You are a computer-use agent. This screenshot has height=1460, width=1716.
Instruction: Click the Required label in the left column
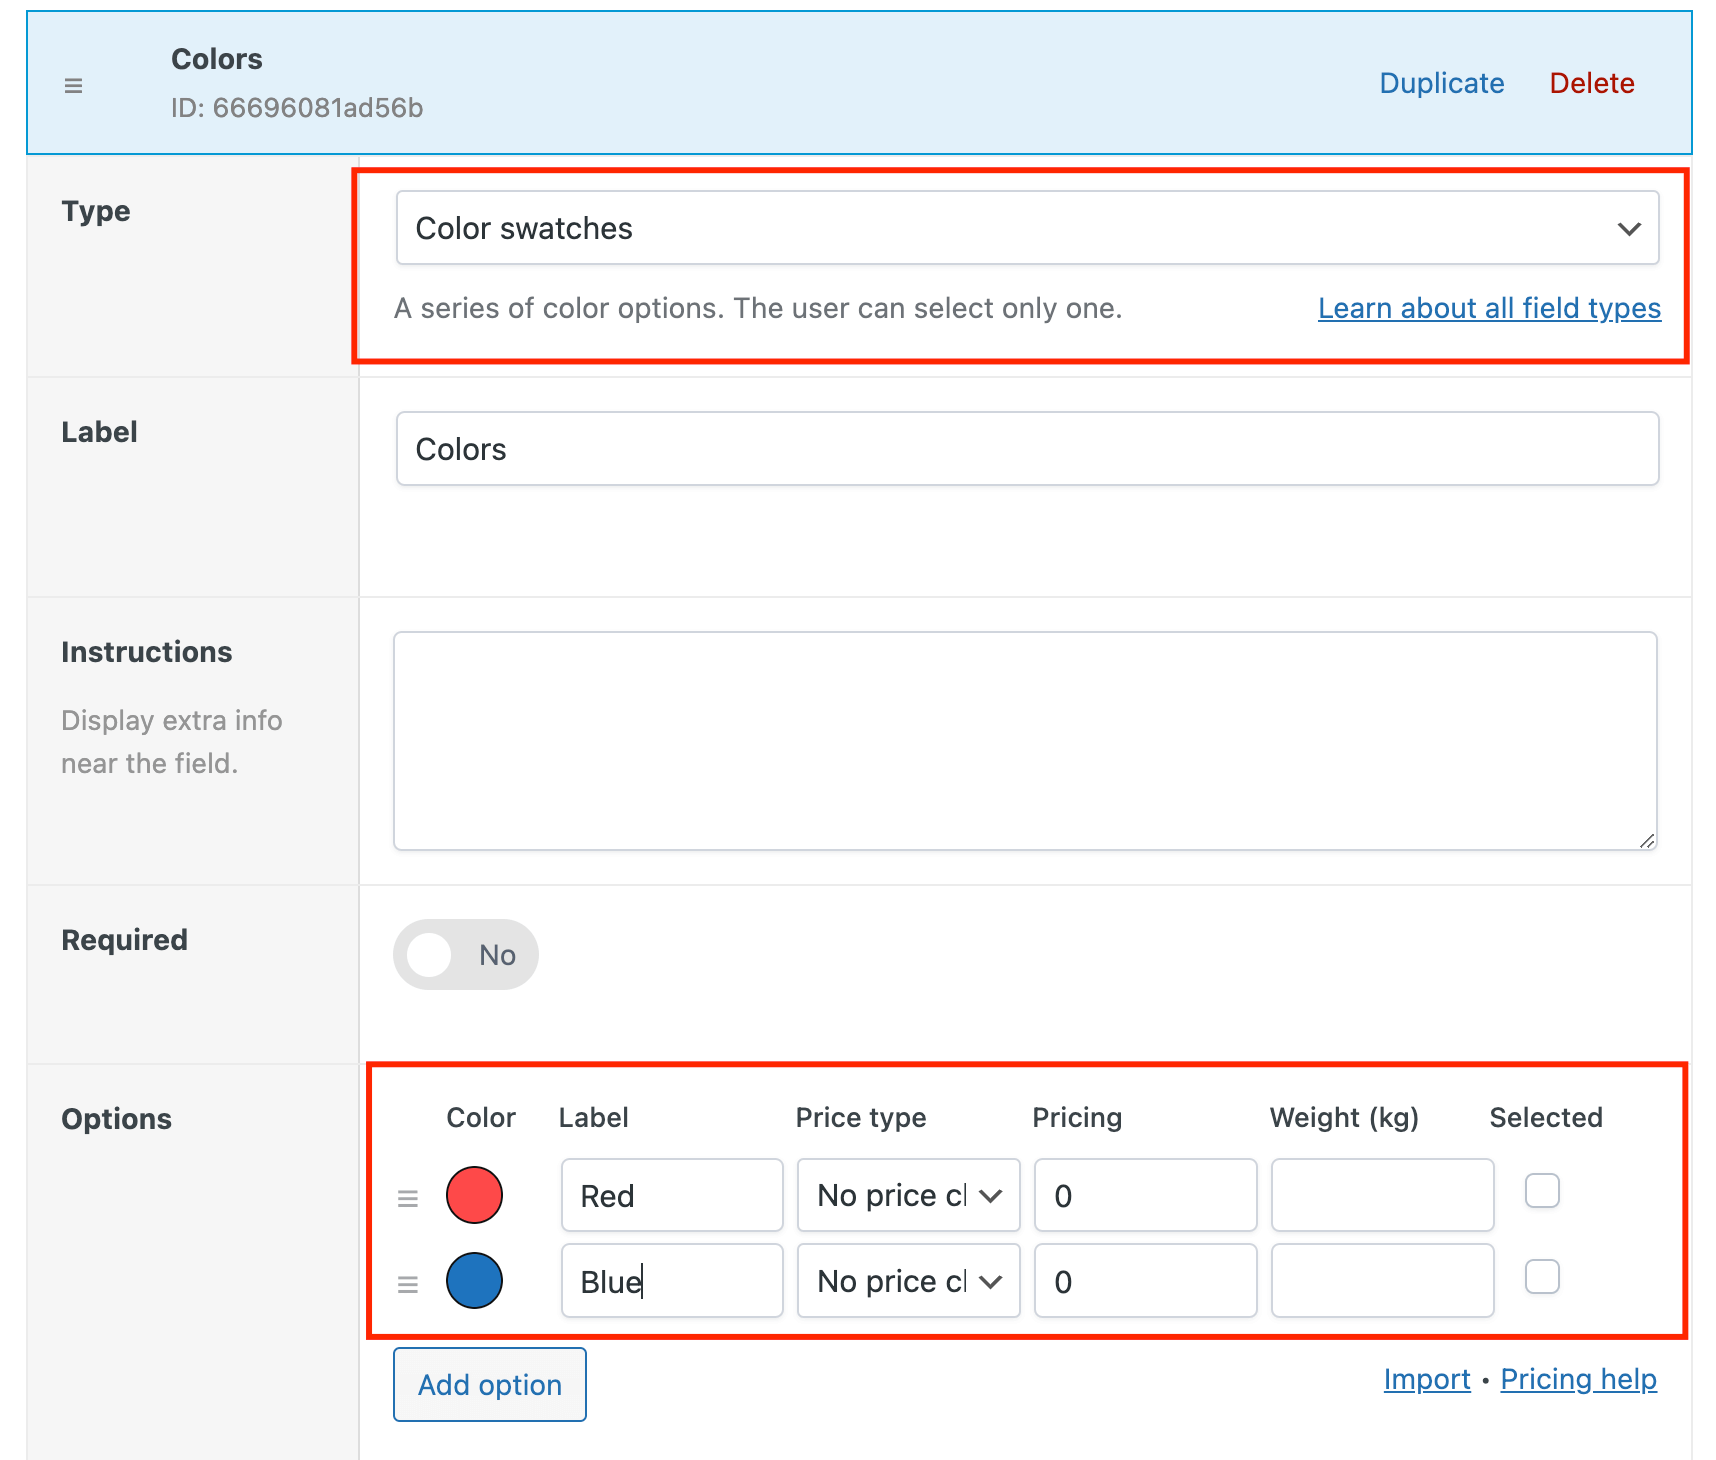(x=124, y=940)
